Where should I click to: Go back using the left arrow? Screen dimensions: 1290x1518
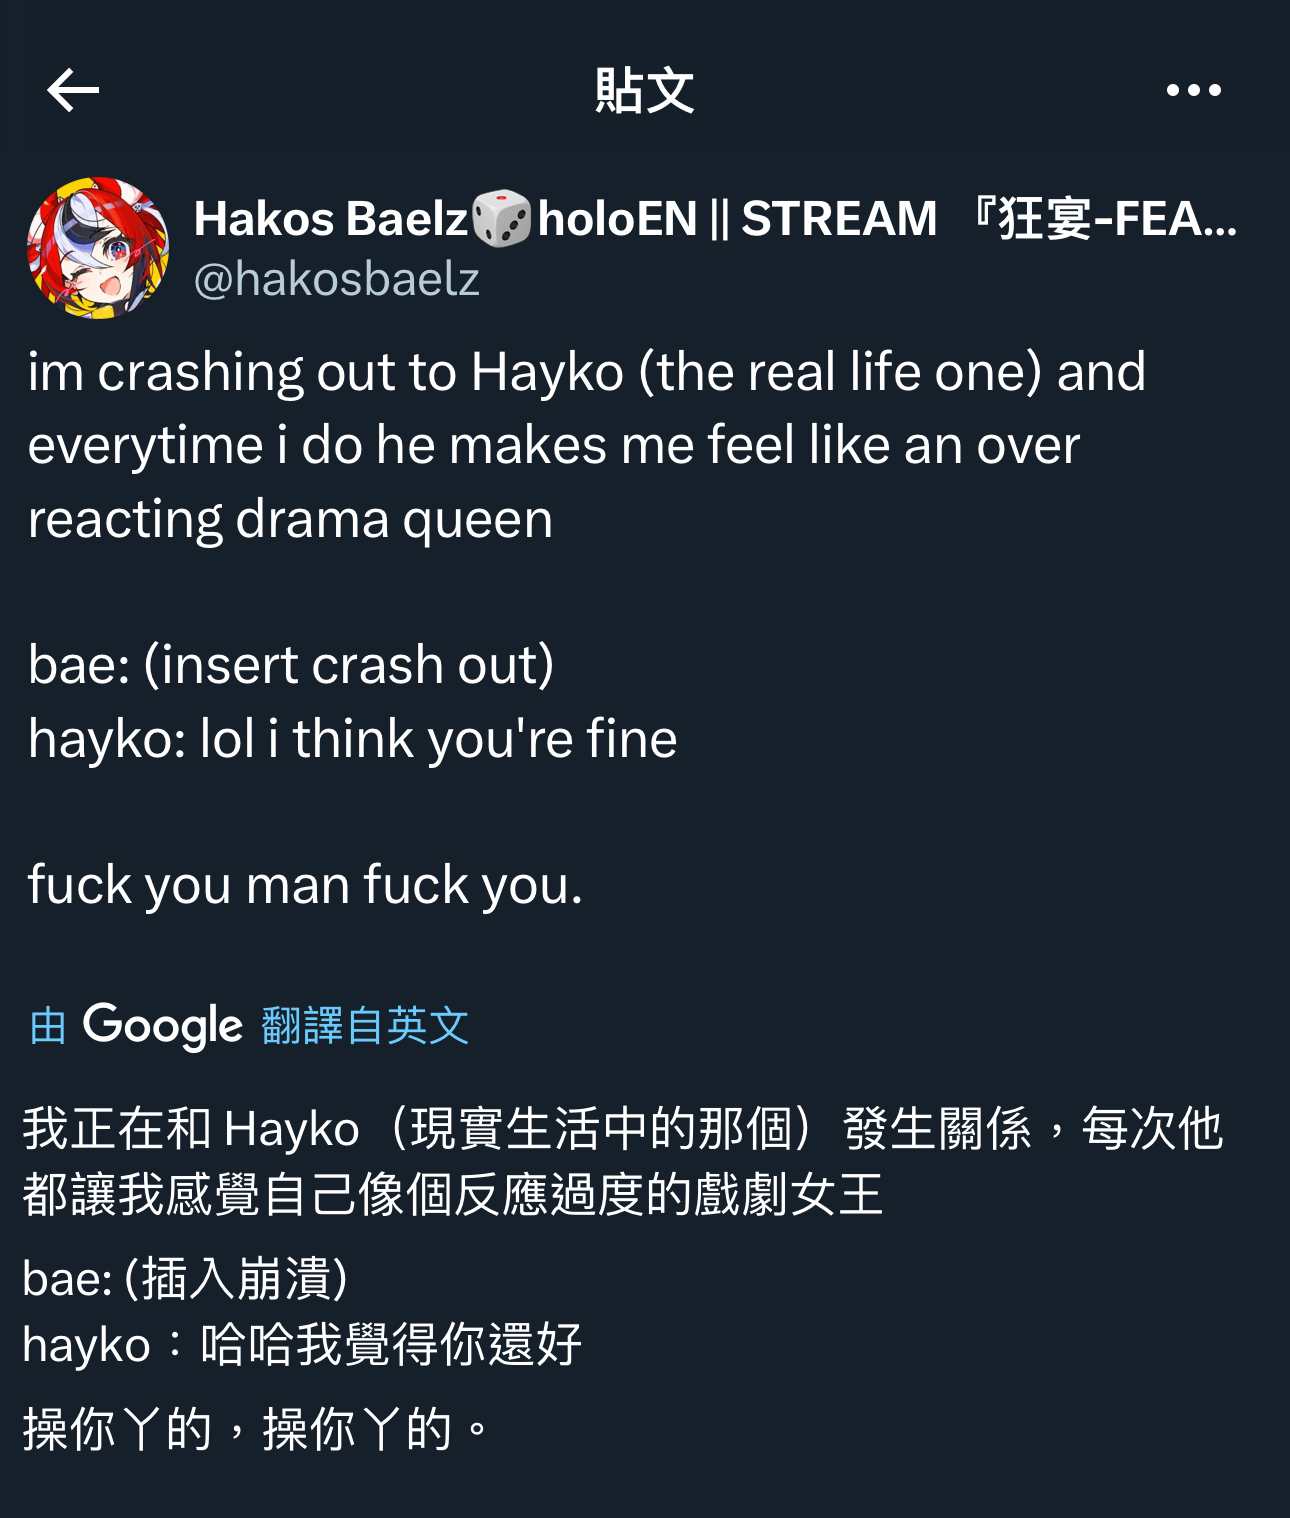point(73,90)
